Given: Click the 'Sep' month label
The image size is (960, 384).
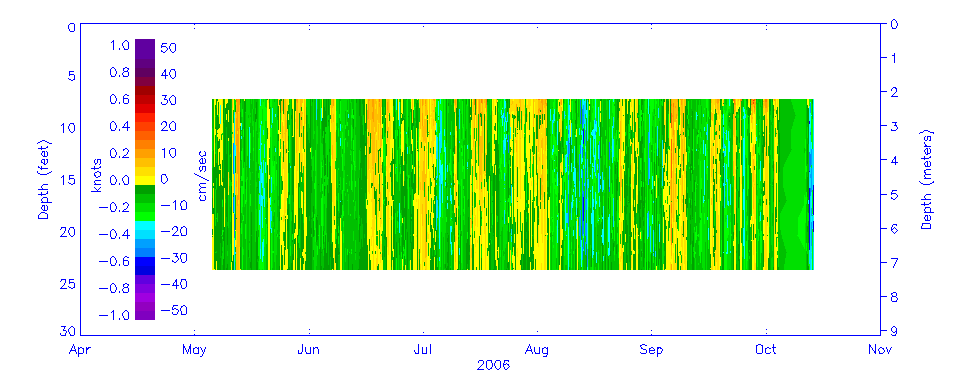Looking at the screenshot, I should 651,350.
